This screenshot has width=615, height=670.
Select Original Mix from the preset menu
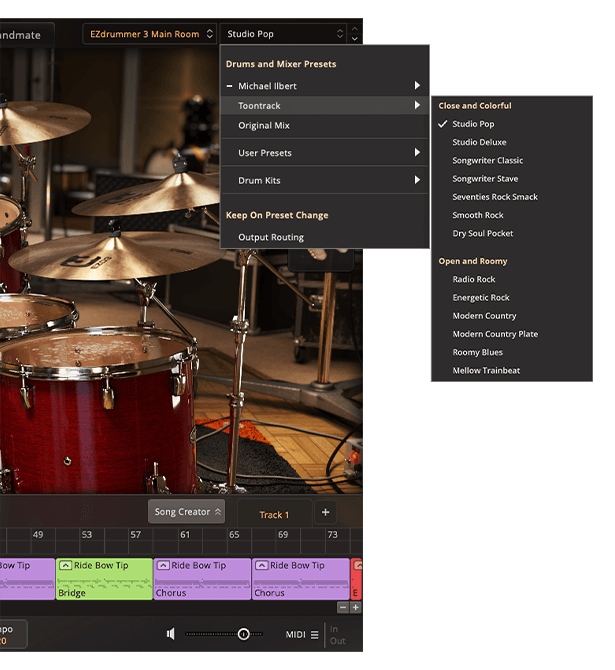tap(264, 125)
